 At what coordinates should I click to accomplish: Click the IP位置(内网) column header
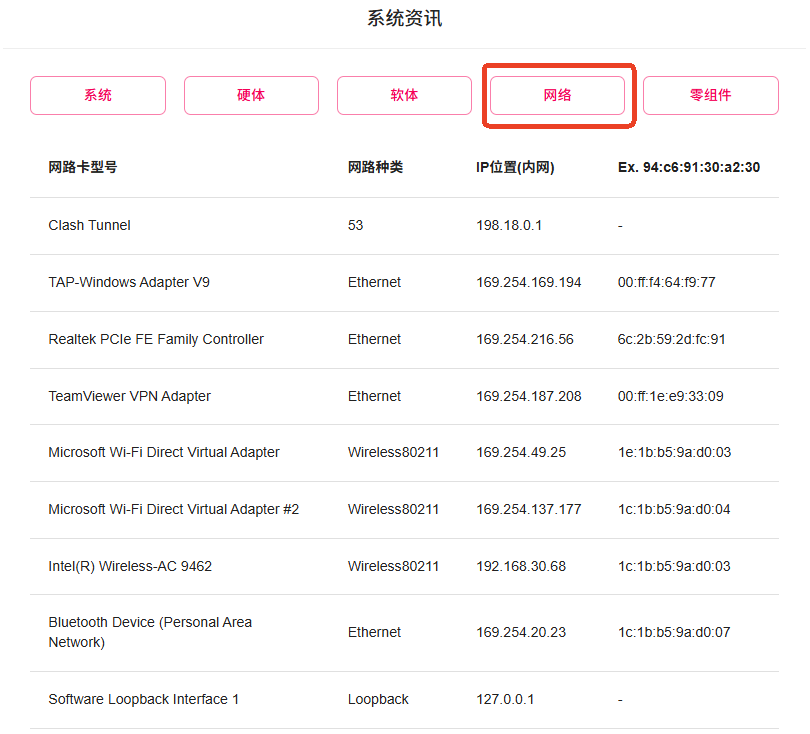tap(515, 167)
